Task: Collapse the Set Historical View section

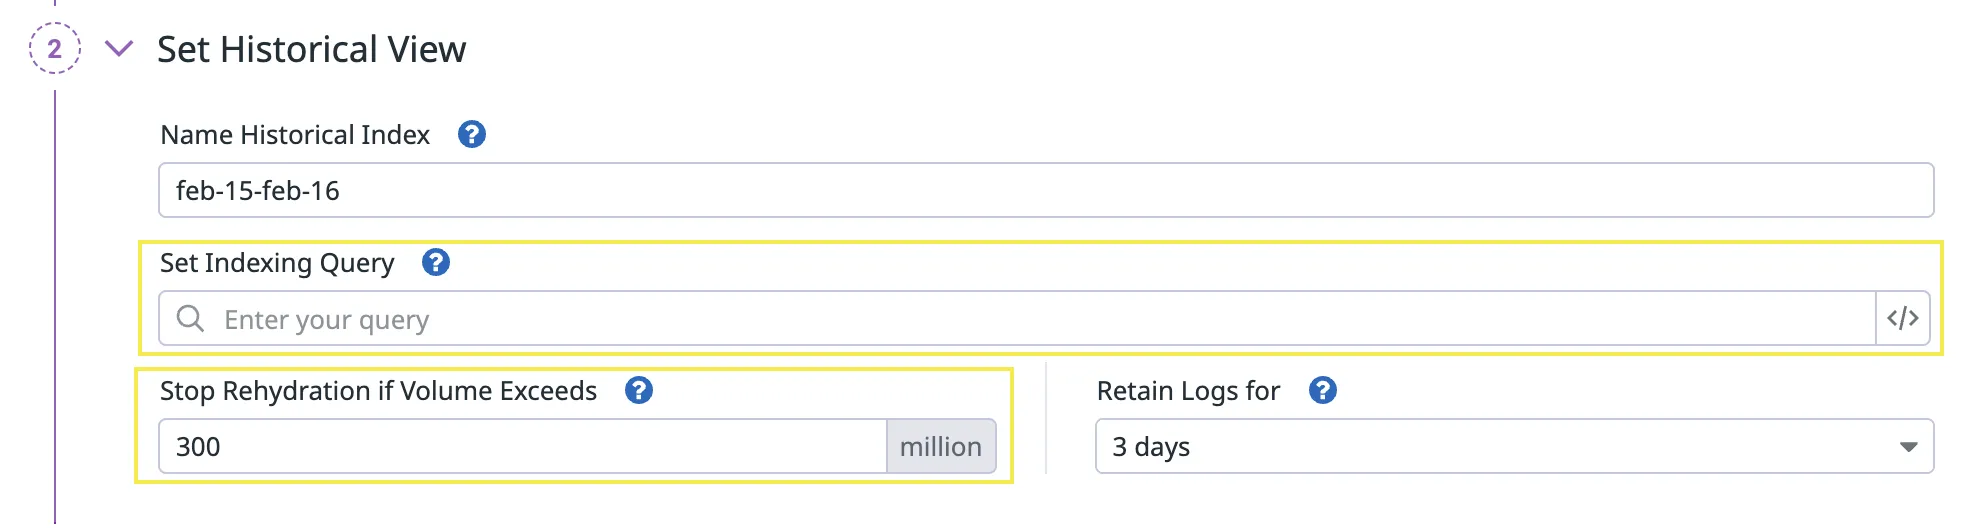Action: (119, 48)
